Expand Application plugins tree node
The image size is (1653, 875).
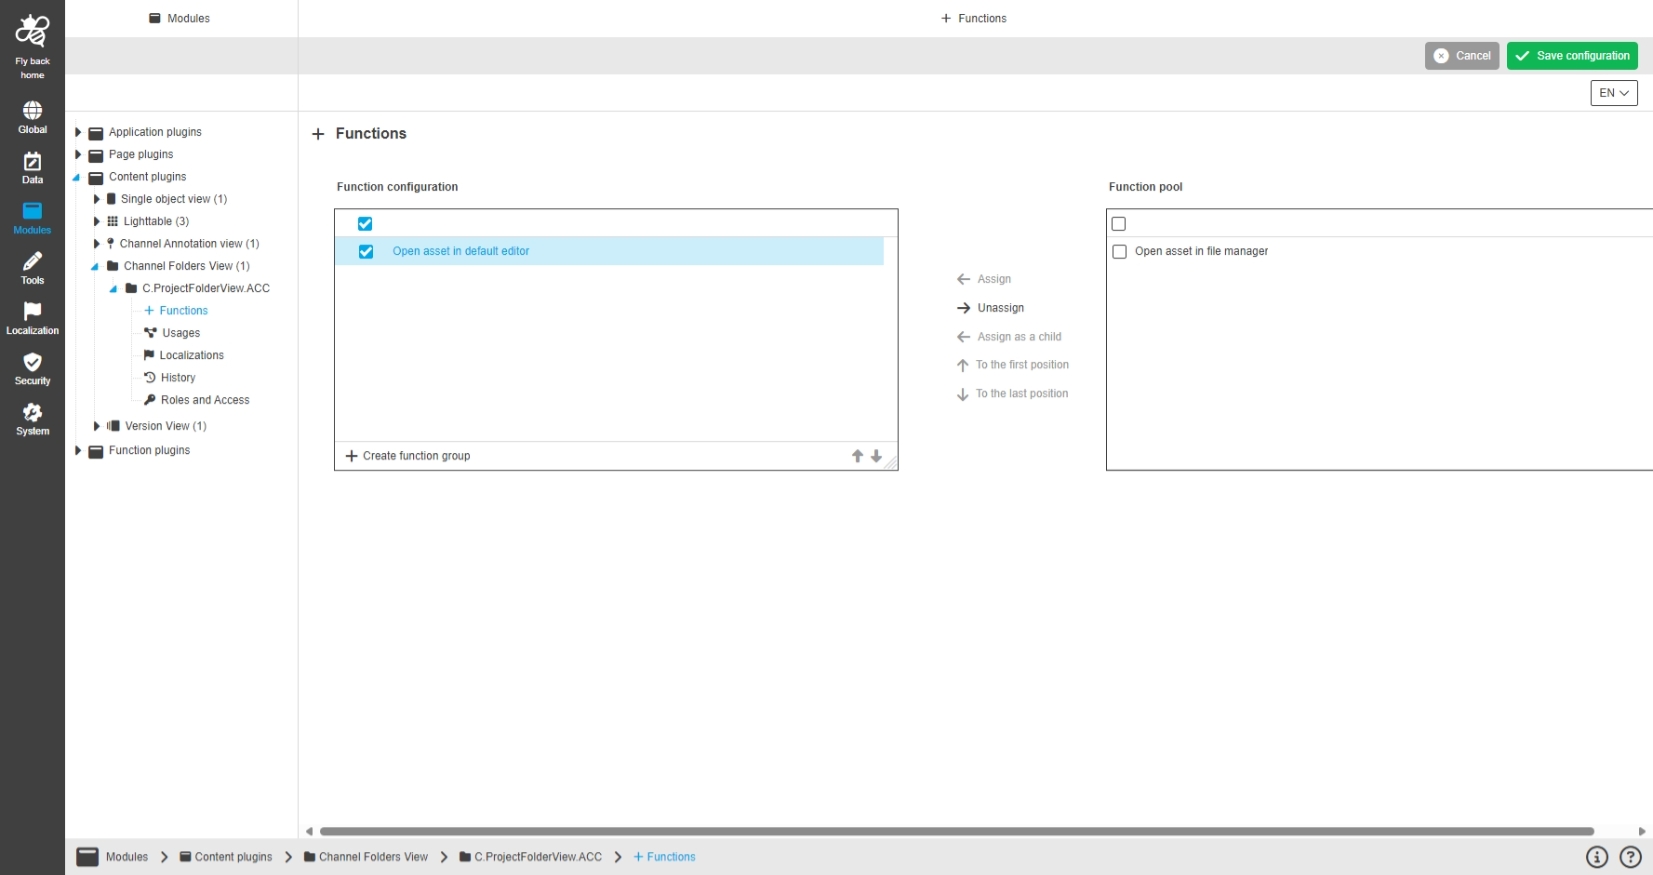pyautogui.click(x=78, y=132)
